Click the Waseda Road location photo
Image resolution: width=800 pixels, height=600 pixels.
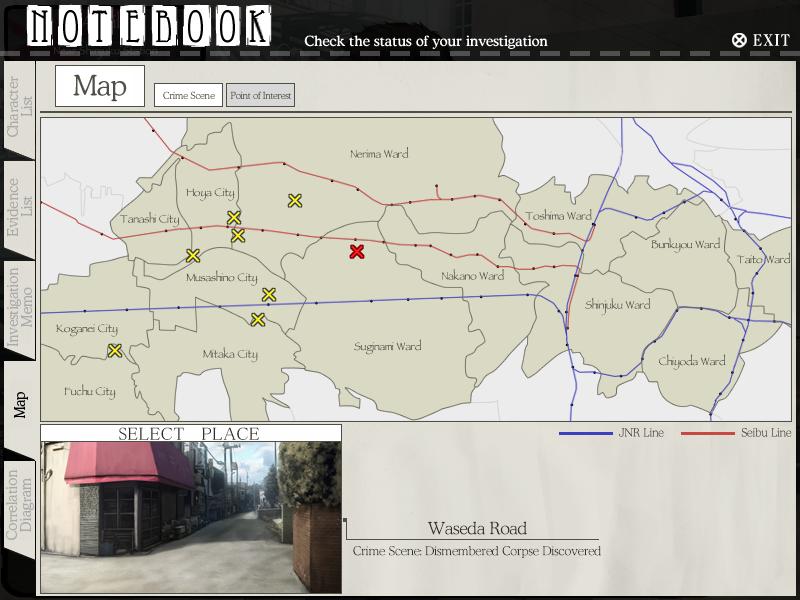pos(191,517)
